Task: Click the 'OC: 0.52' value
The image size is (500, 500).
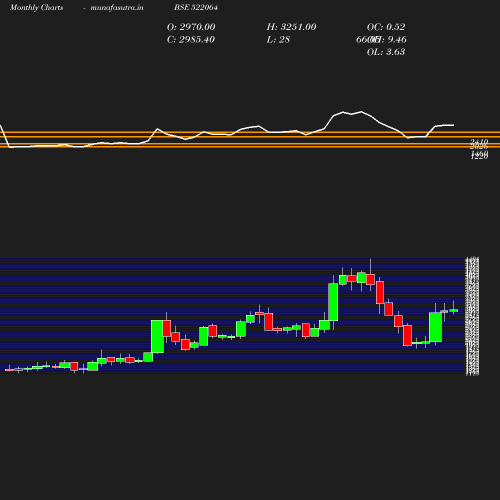Action: point(386,27)
